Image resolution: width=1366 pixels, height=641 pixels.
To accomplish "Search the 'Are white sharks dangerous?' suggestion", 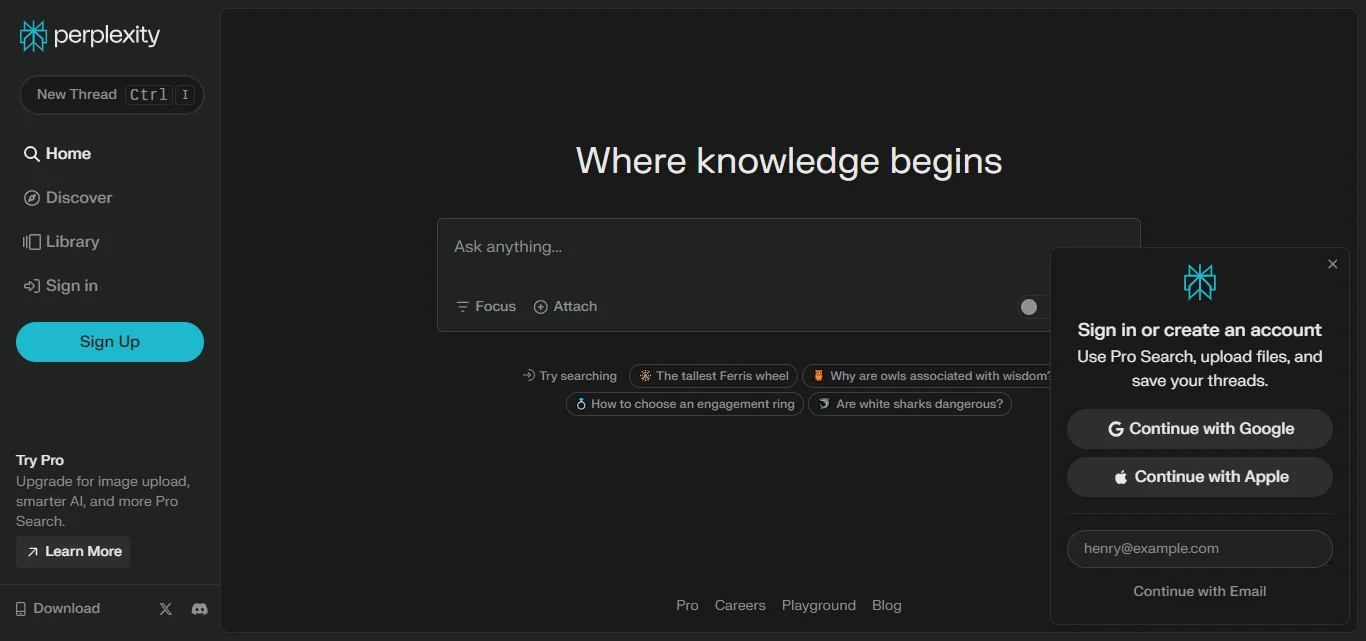I will pos(910,404).
